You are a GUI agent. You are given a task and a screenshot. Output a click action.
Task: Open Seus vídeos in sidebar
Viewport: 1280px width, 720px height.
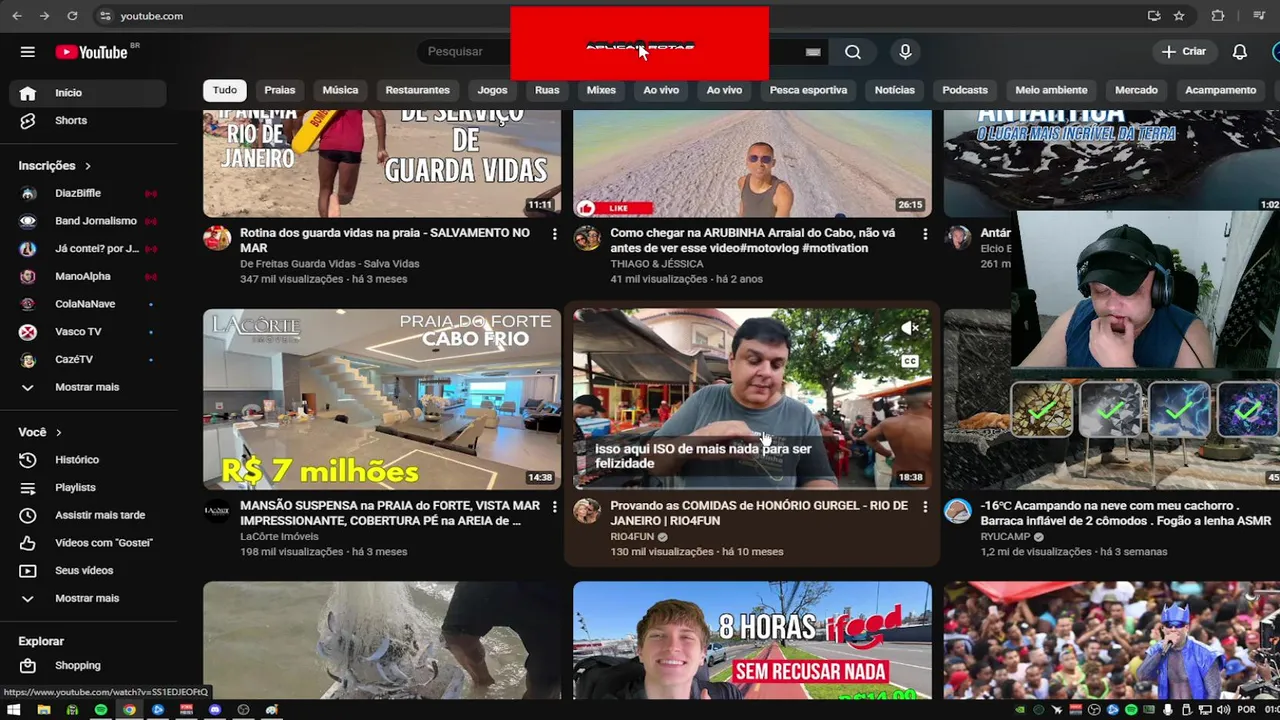(x=88, y=570)
